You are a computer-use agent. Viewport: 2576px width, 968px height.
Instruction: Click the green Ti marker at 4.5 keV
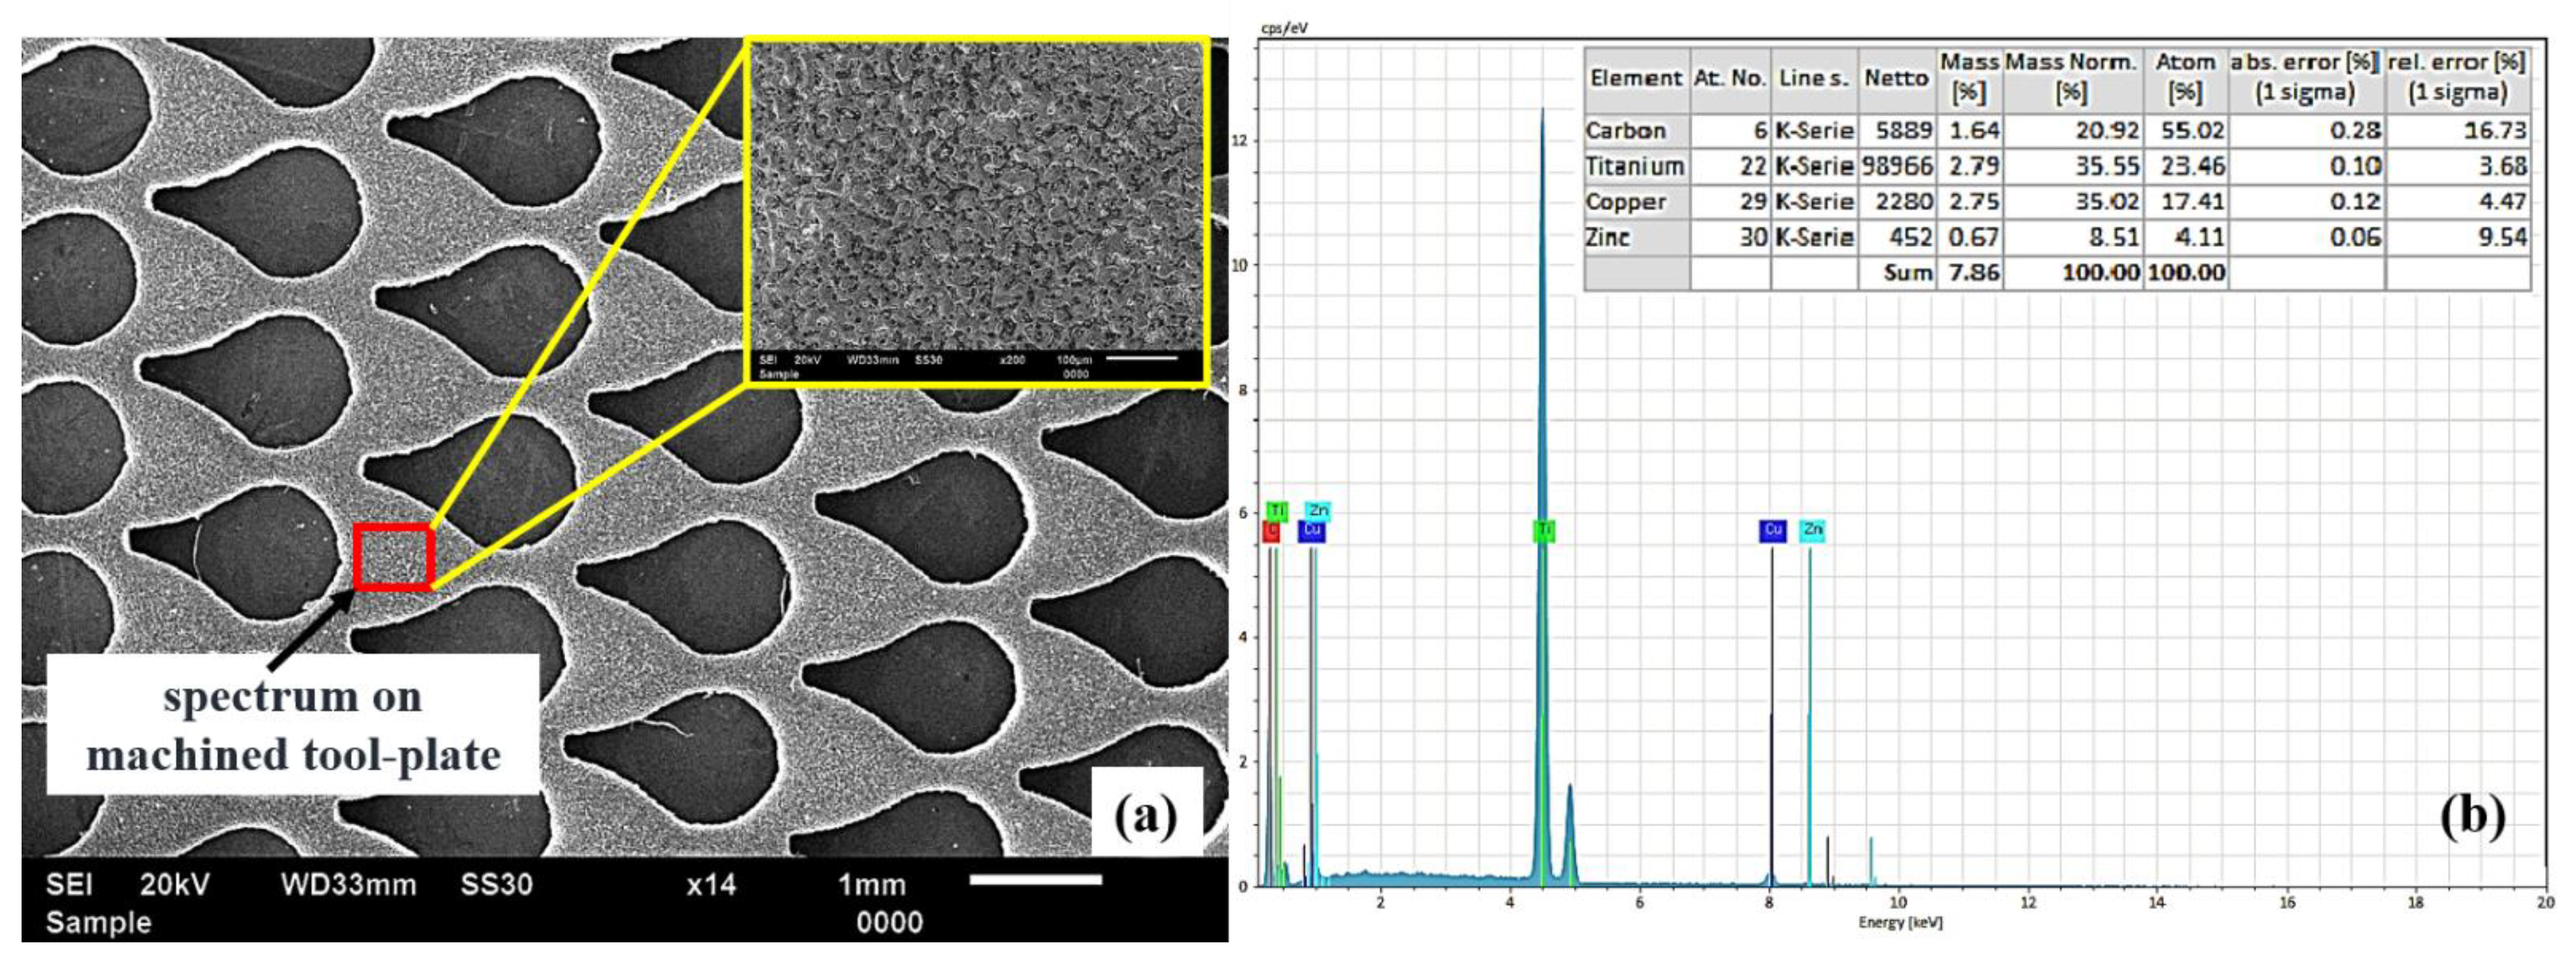point(1544,531)
